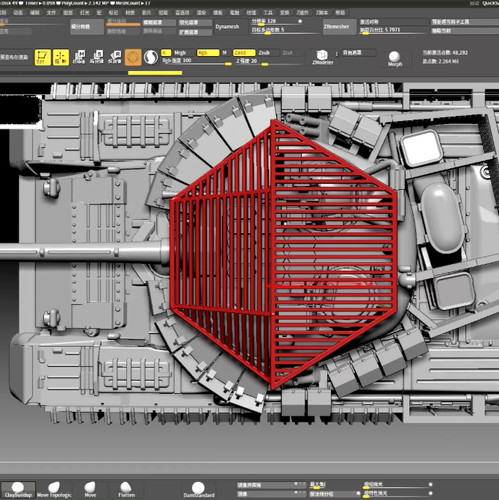The width and height of the screenshot is (499, 500).
Task: Adjust the 5.7971 percentage slider
Action: point(393,30)
